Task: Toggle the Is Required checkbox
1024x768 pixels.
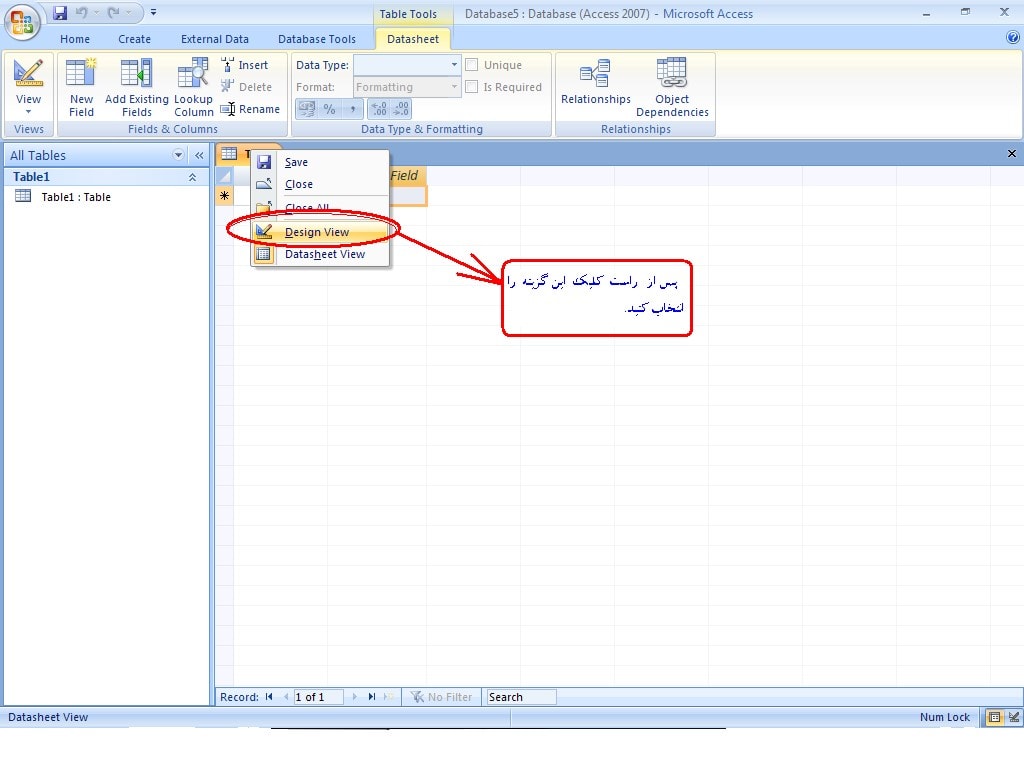Action: 472,87
